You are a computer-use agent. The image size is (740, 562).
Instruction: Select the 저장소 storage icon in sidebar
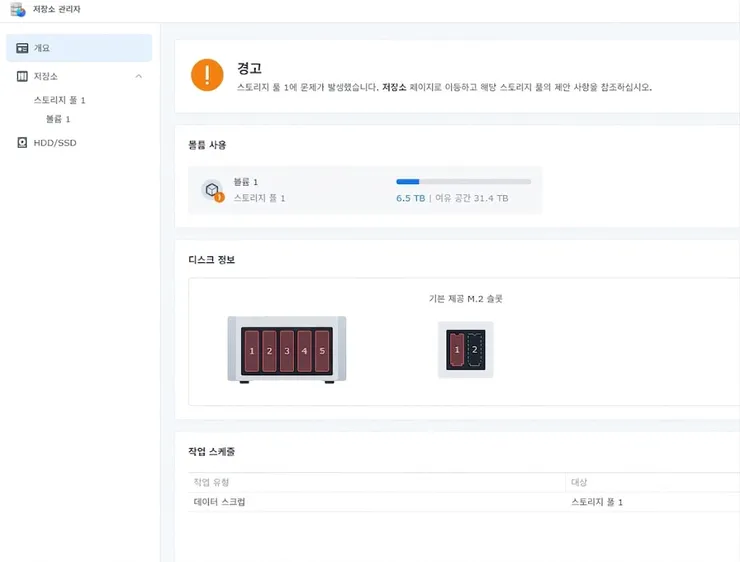22,76
